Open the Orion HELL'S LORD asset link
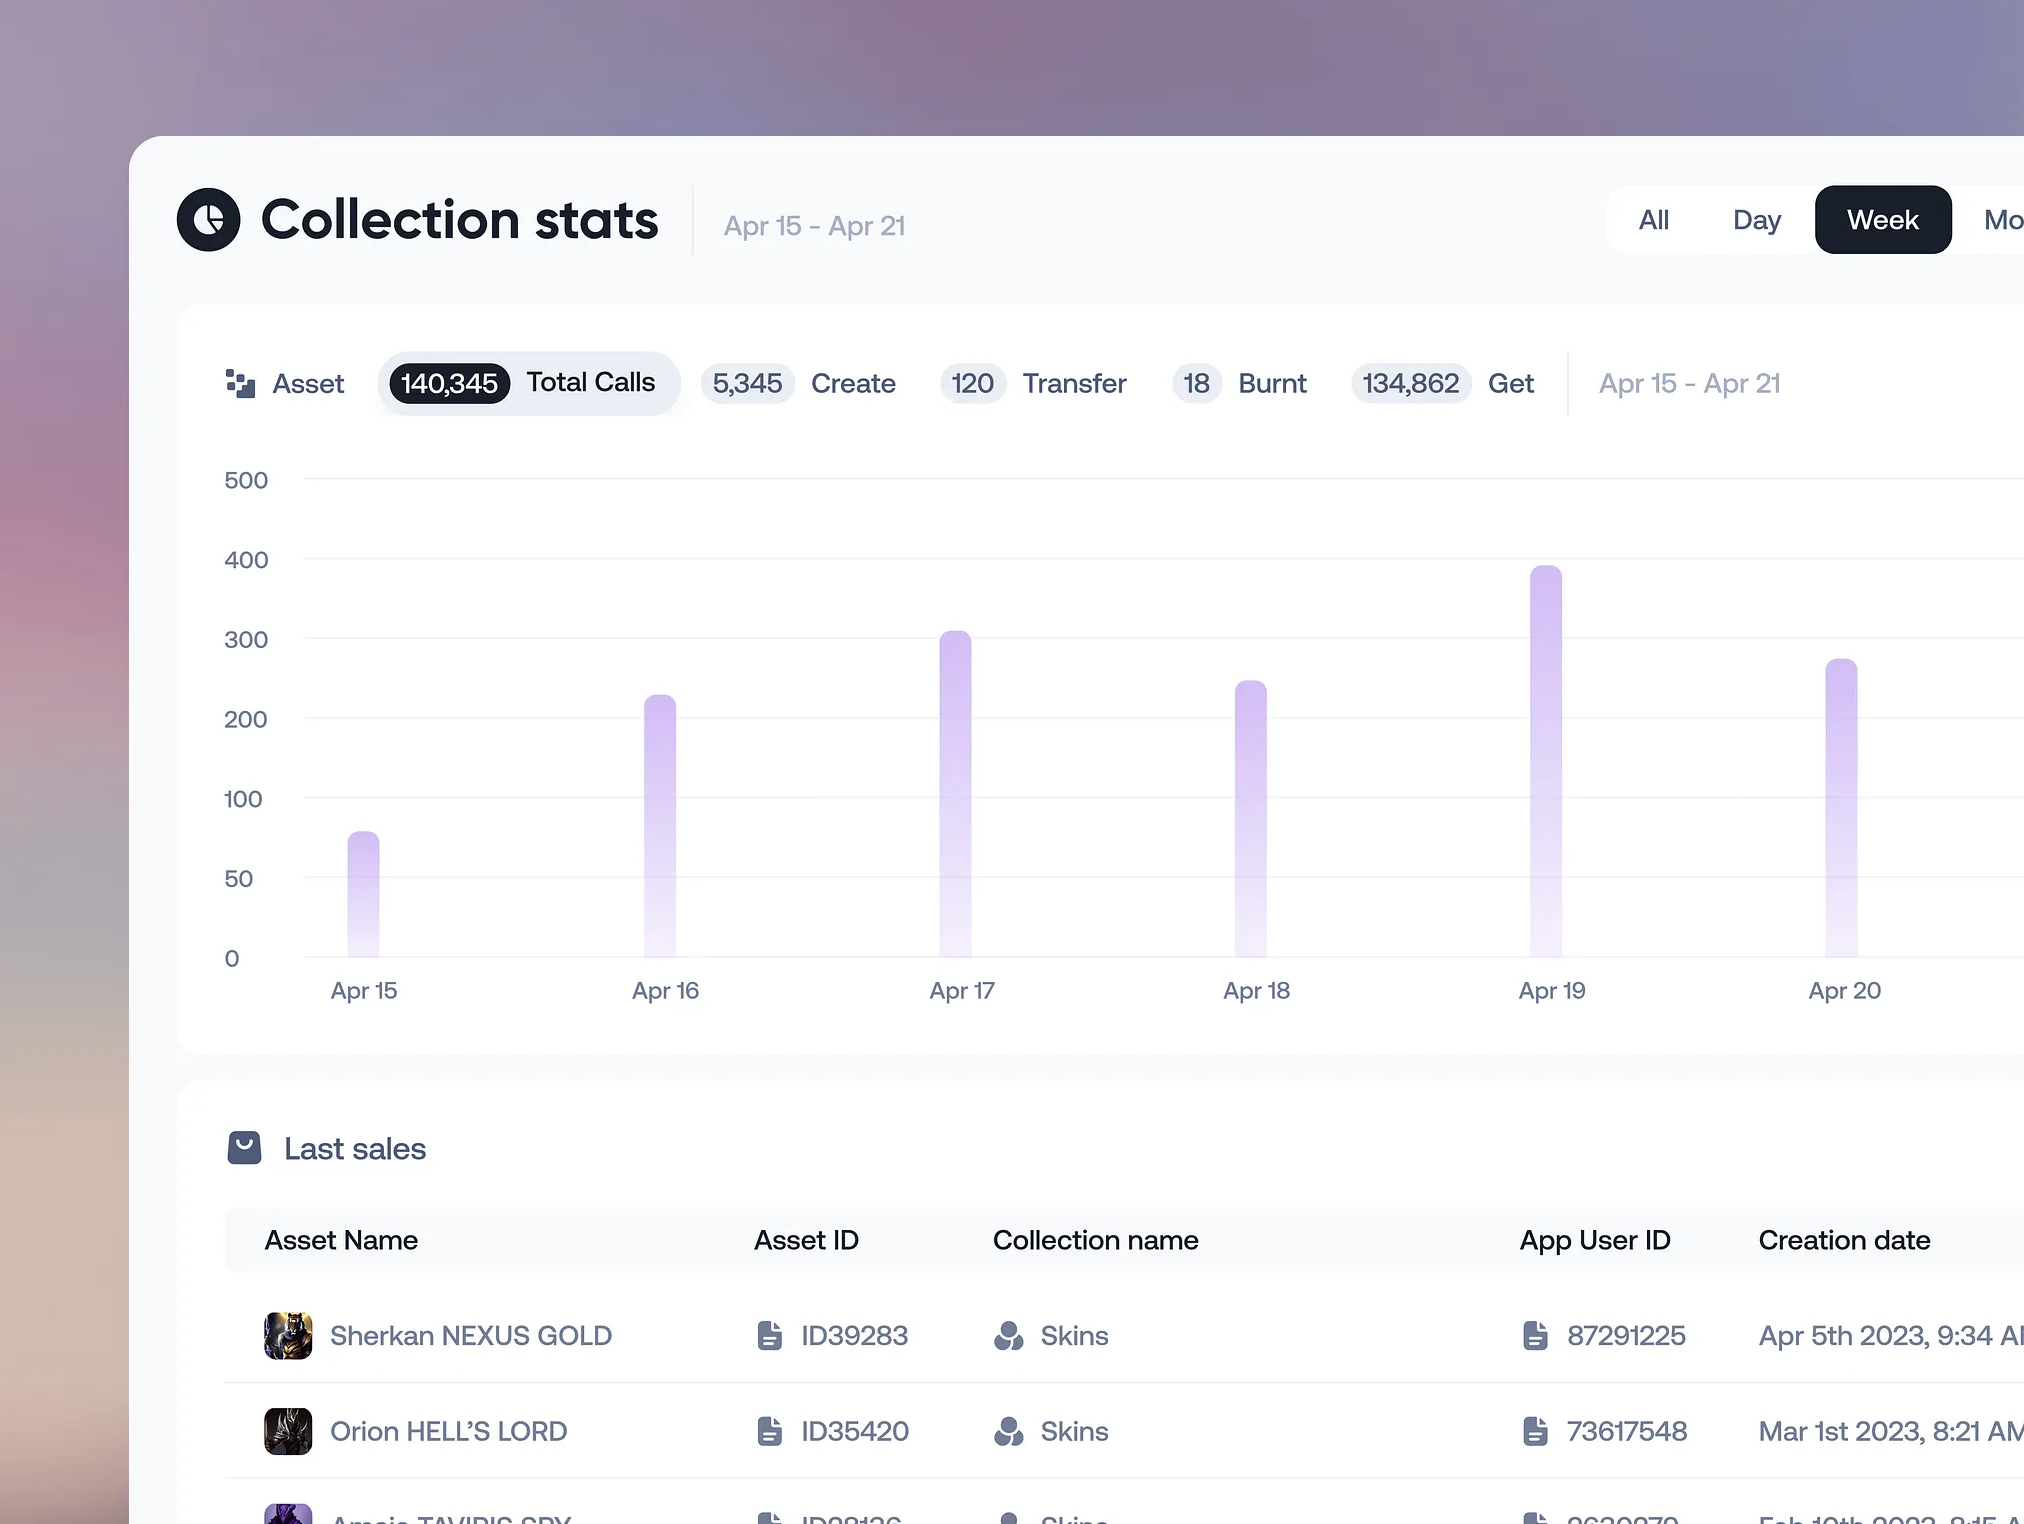The width and height of the screenshot is (2024, 1524). 448,1431
